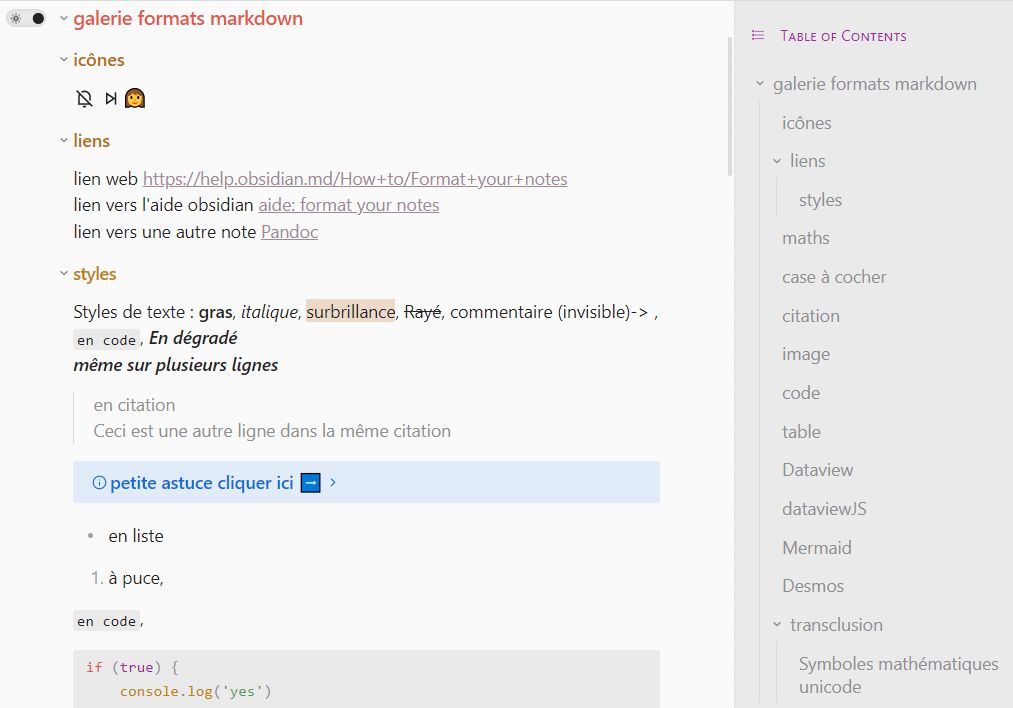Collapse the 'liens' heading in the note
Screen dimensions: 1013x708
tap(63, 140)
